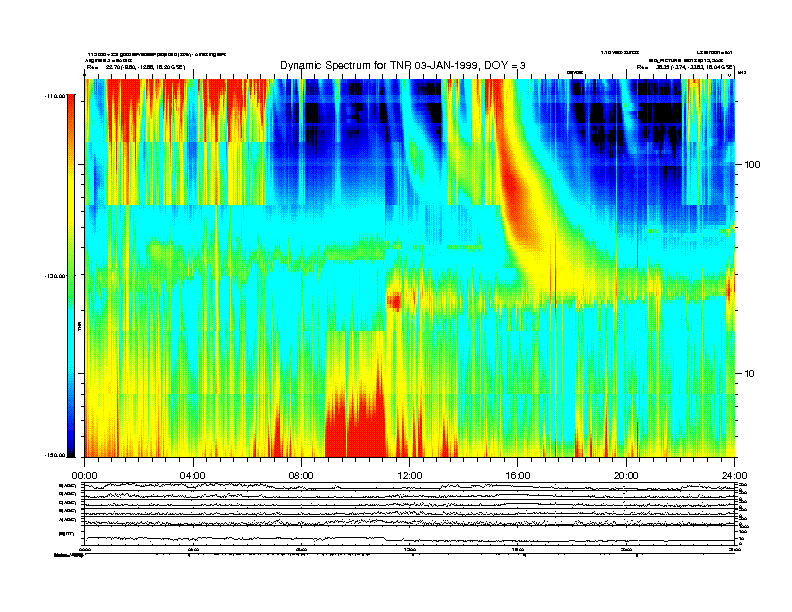The height and width of the screenshot is (612, 792).
Task: Click the top line plot trace below spectrogram
Action: point(409,487)
